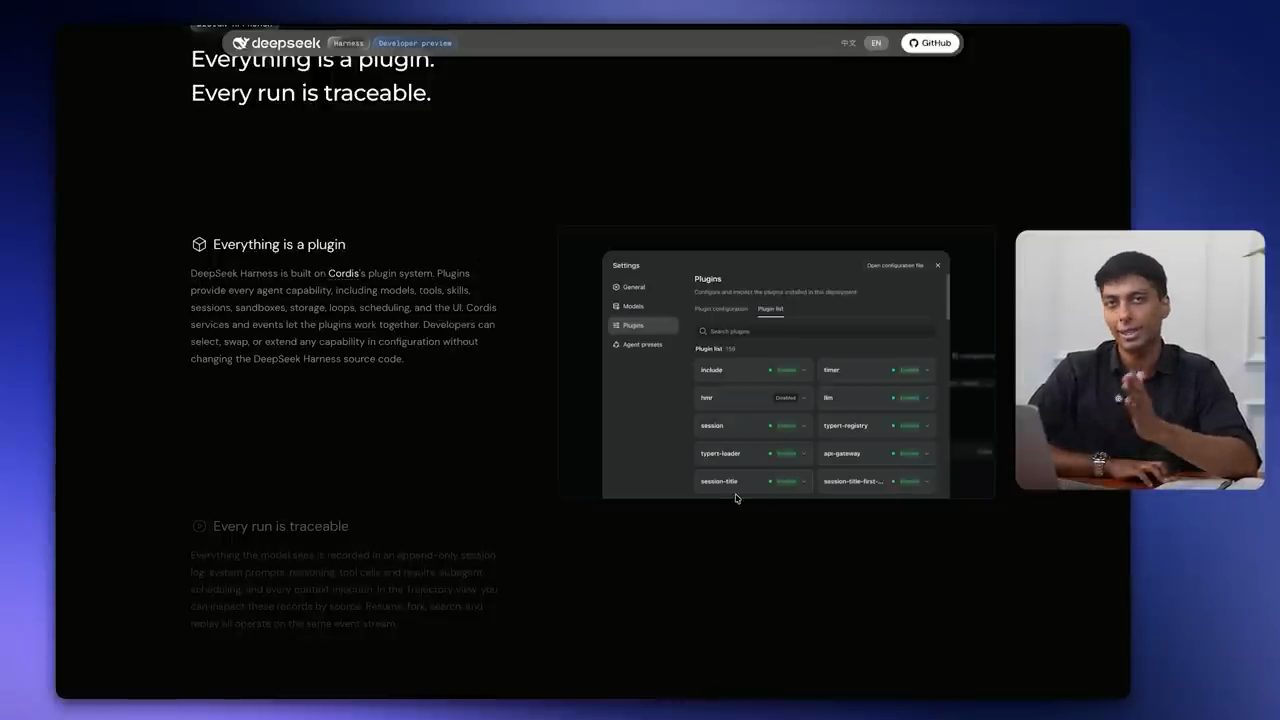Switch to the Plugin configuration tab
Viewport: 1280px width, 720px height.
point(721,309)
